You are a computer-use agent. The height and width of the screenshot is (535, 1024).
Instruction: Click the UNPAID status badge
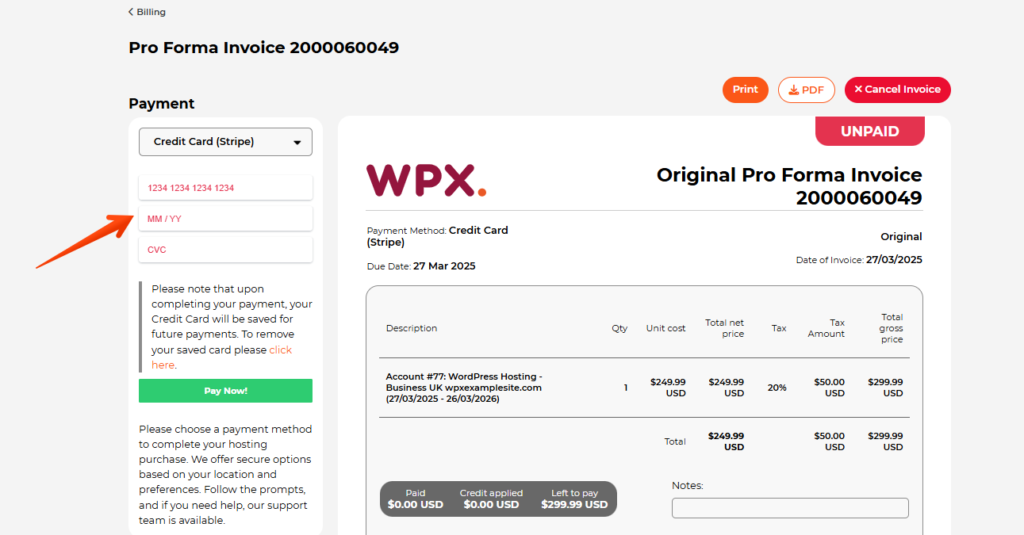pos(870,131)
